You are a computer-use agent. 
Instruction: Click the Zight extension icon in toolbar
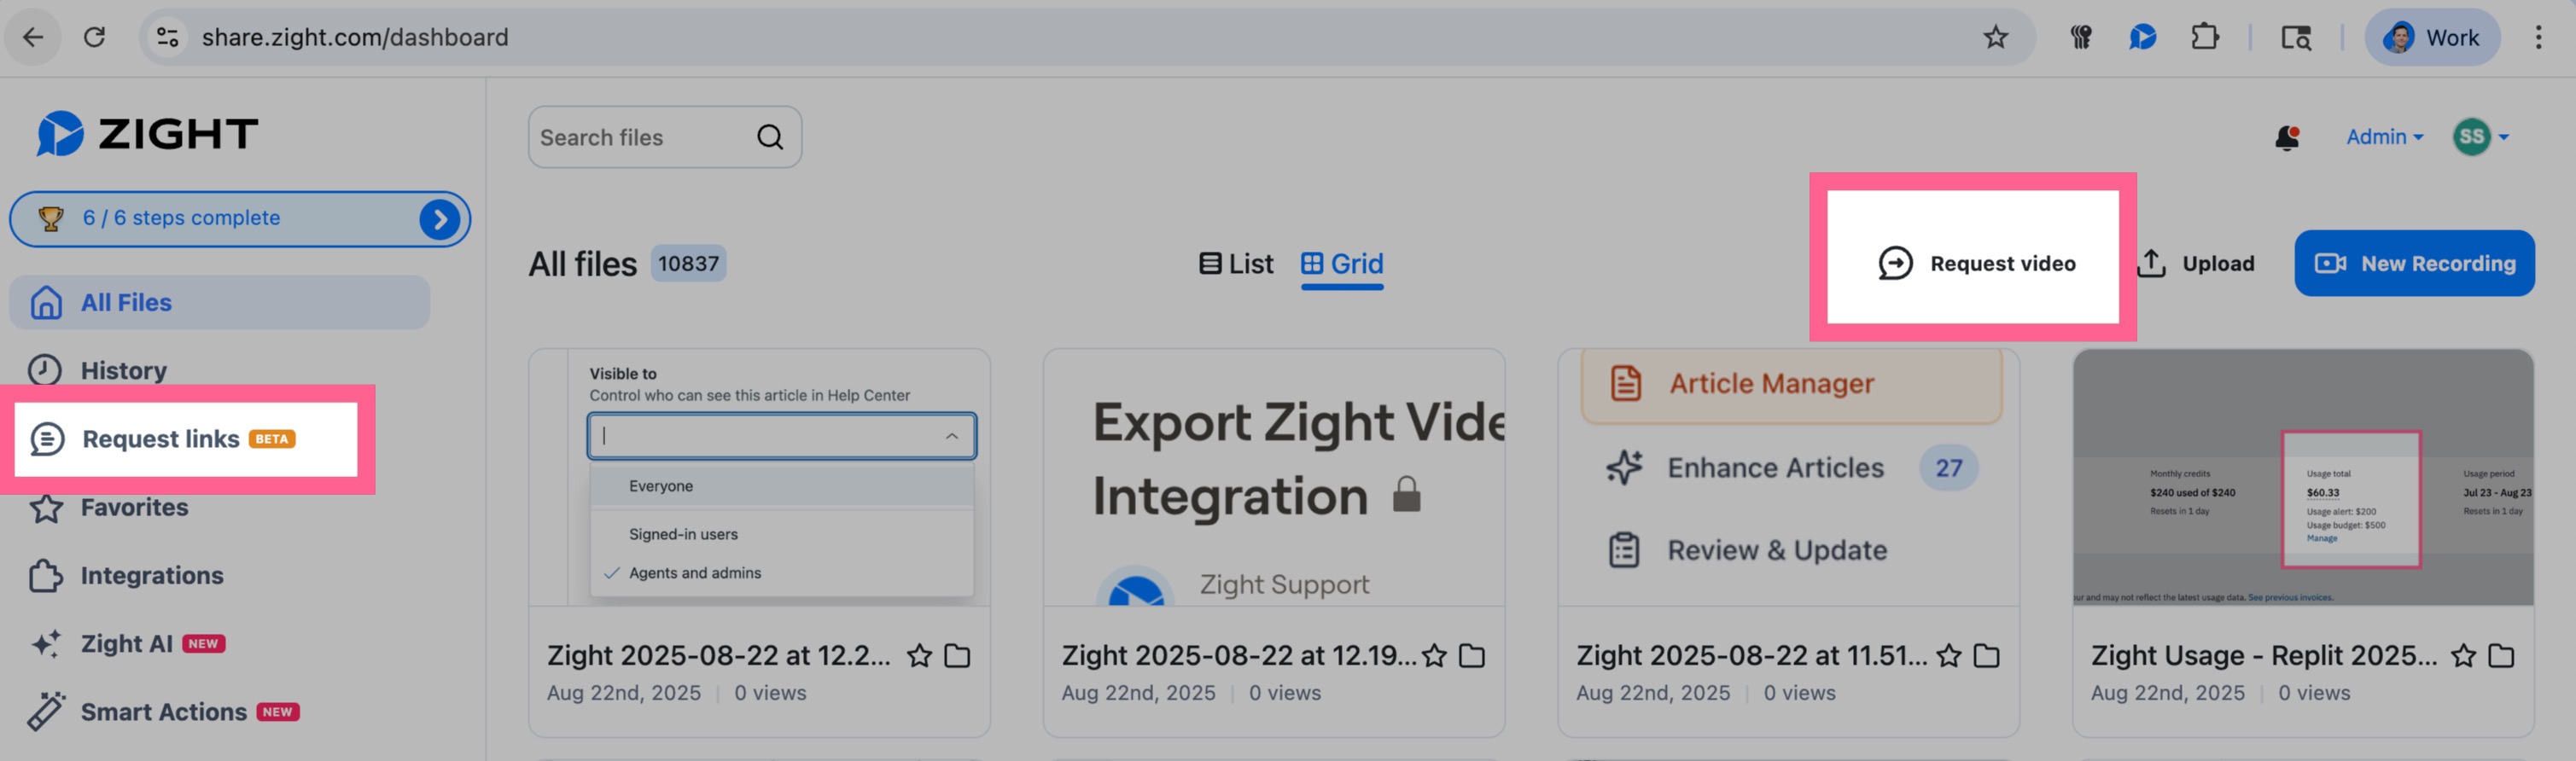[x=2142, y=38]
